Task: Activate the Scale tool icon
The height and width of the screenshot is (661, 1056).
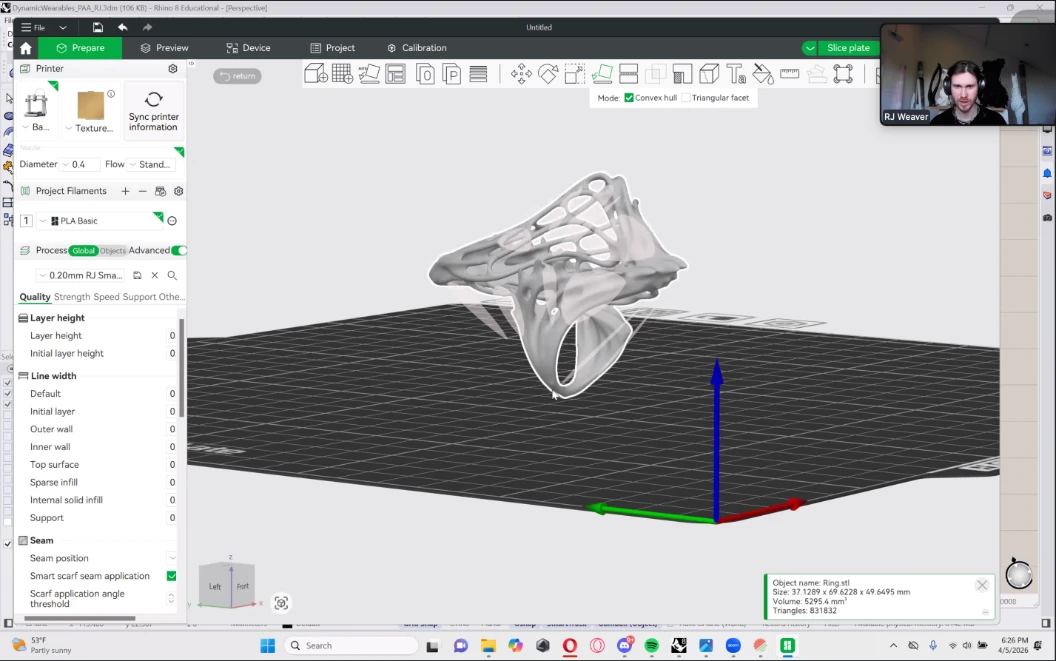Action: coord(575,74)
